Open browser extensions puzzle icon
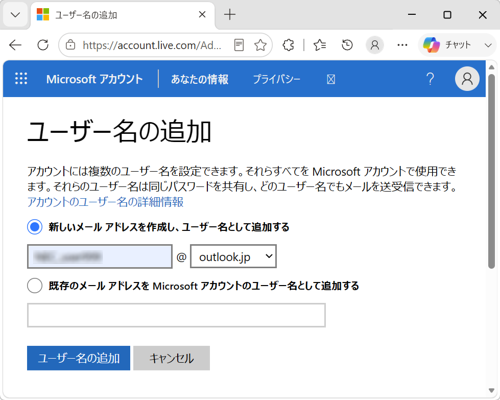This screenshot has width=500, height=400. pyautogui.click(x=288, y=45)
